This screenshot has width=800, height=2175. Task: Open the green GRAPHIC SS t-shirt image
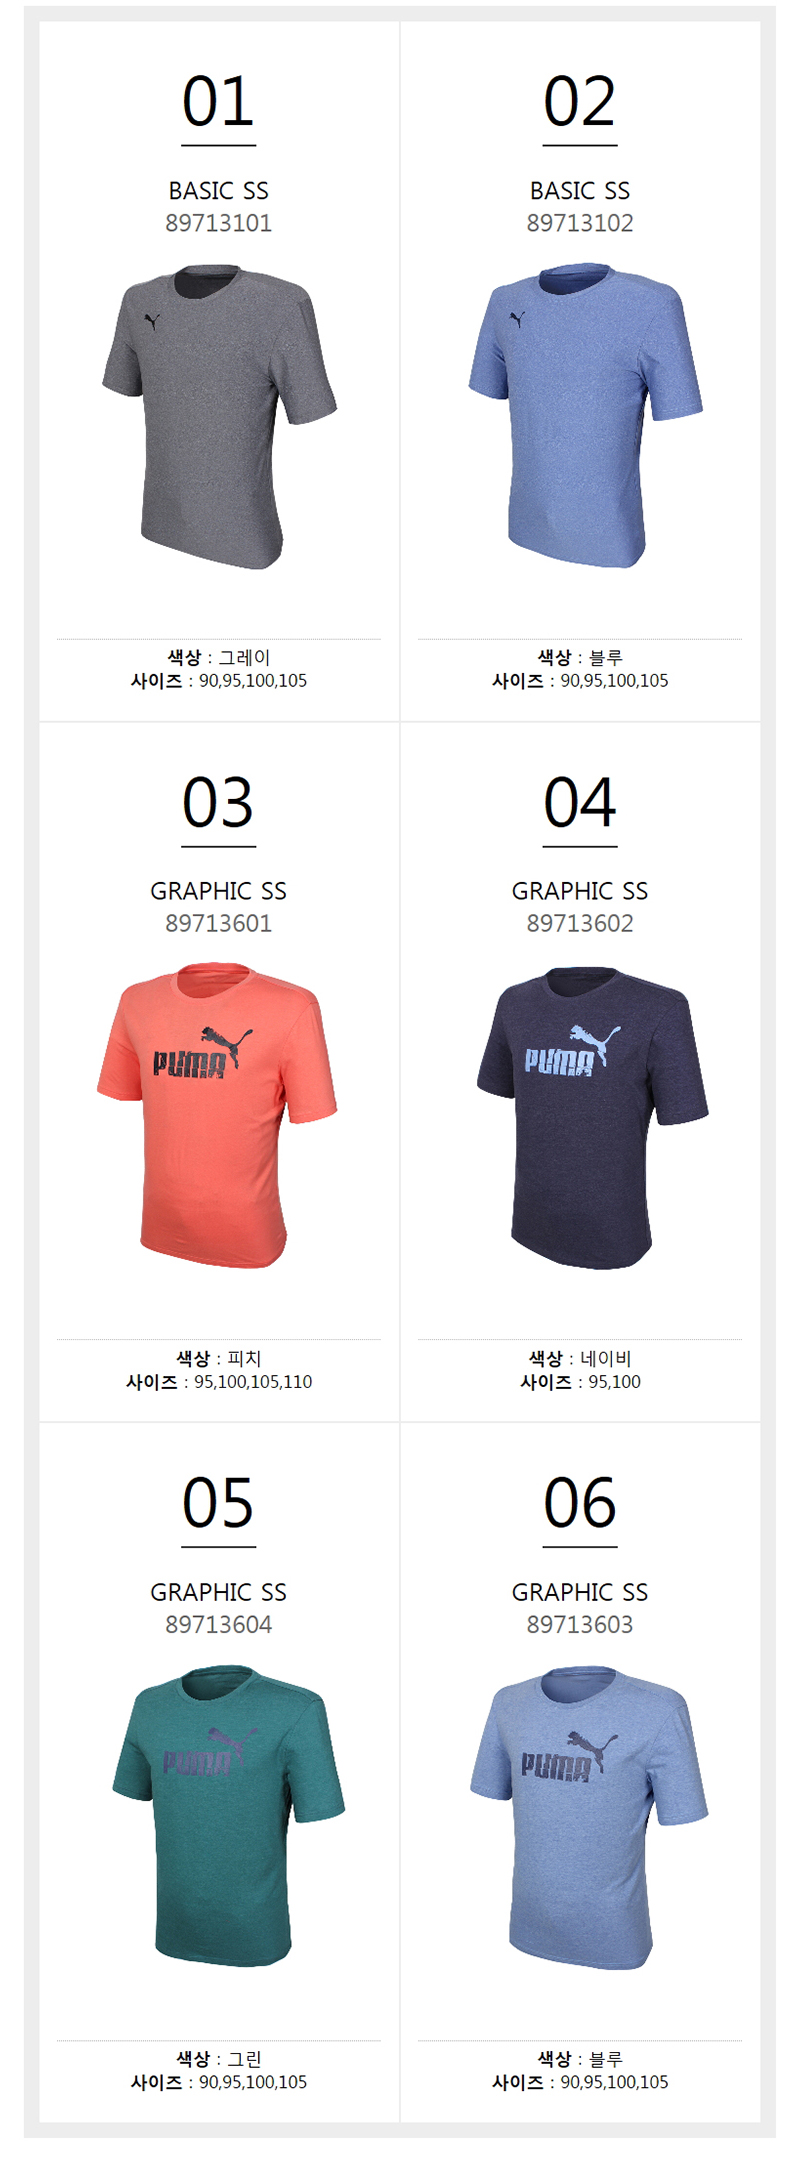tap(228, 1815)
